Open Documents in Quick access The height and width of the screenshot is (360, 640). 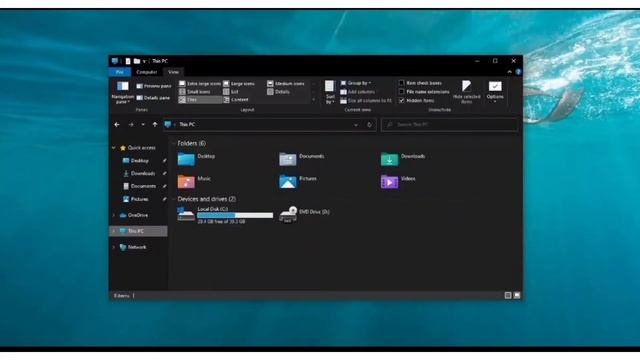tap(140, 186)
